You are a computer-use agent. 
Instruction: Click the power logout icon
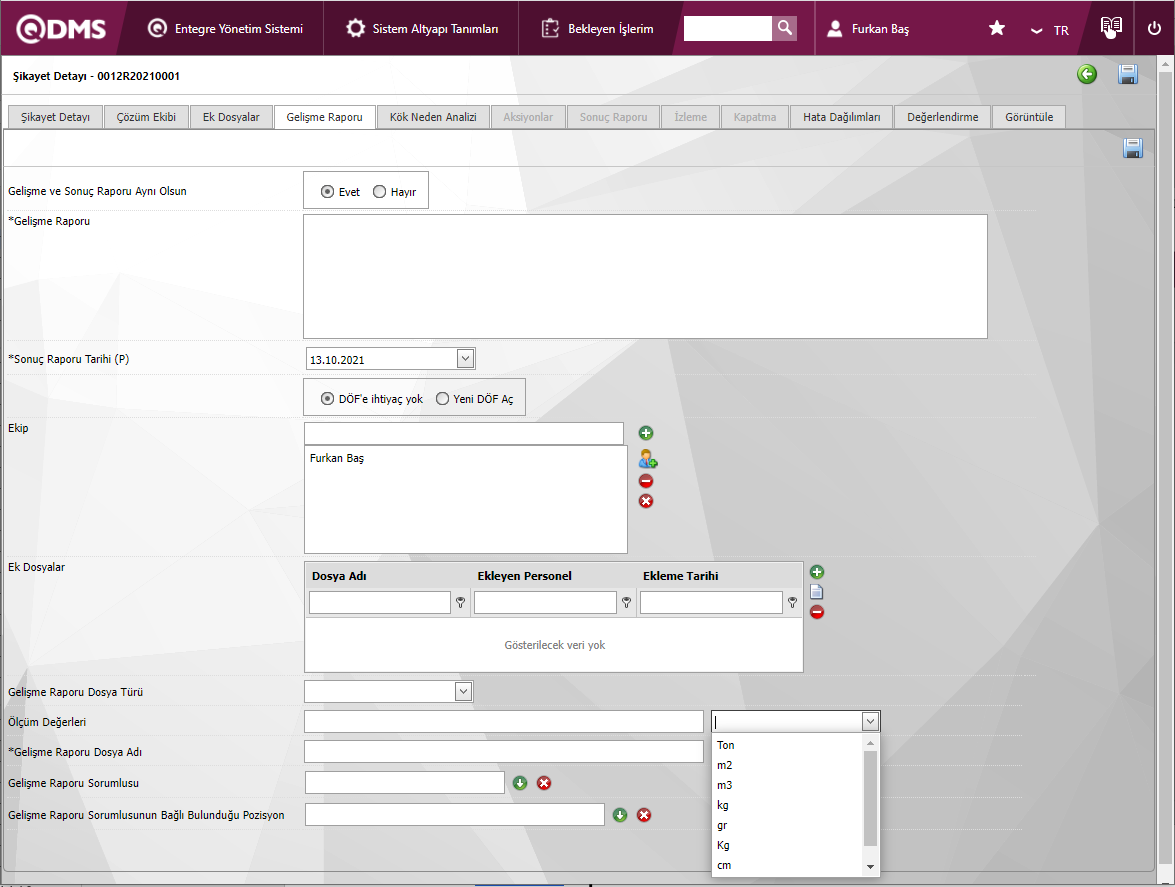[x=1154, y=28]
